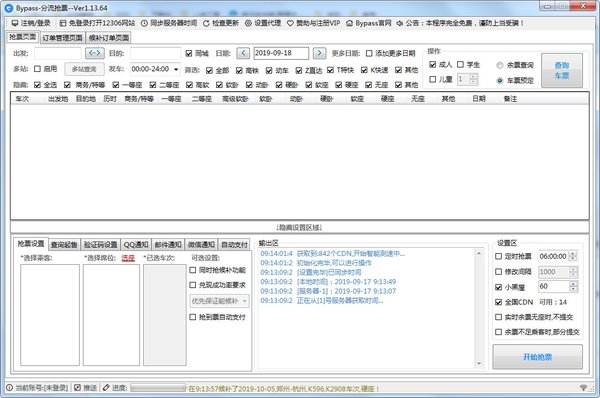Toggle the 成人 passenger checkbox
The height and width of the screenshot is (398, 600).
[x=433, y=64]
